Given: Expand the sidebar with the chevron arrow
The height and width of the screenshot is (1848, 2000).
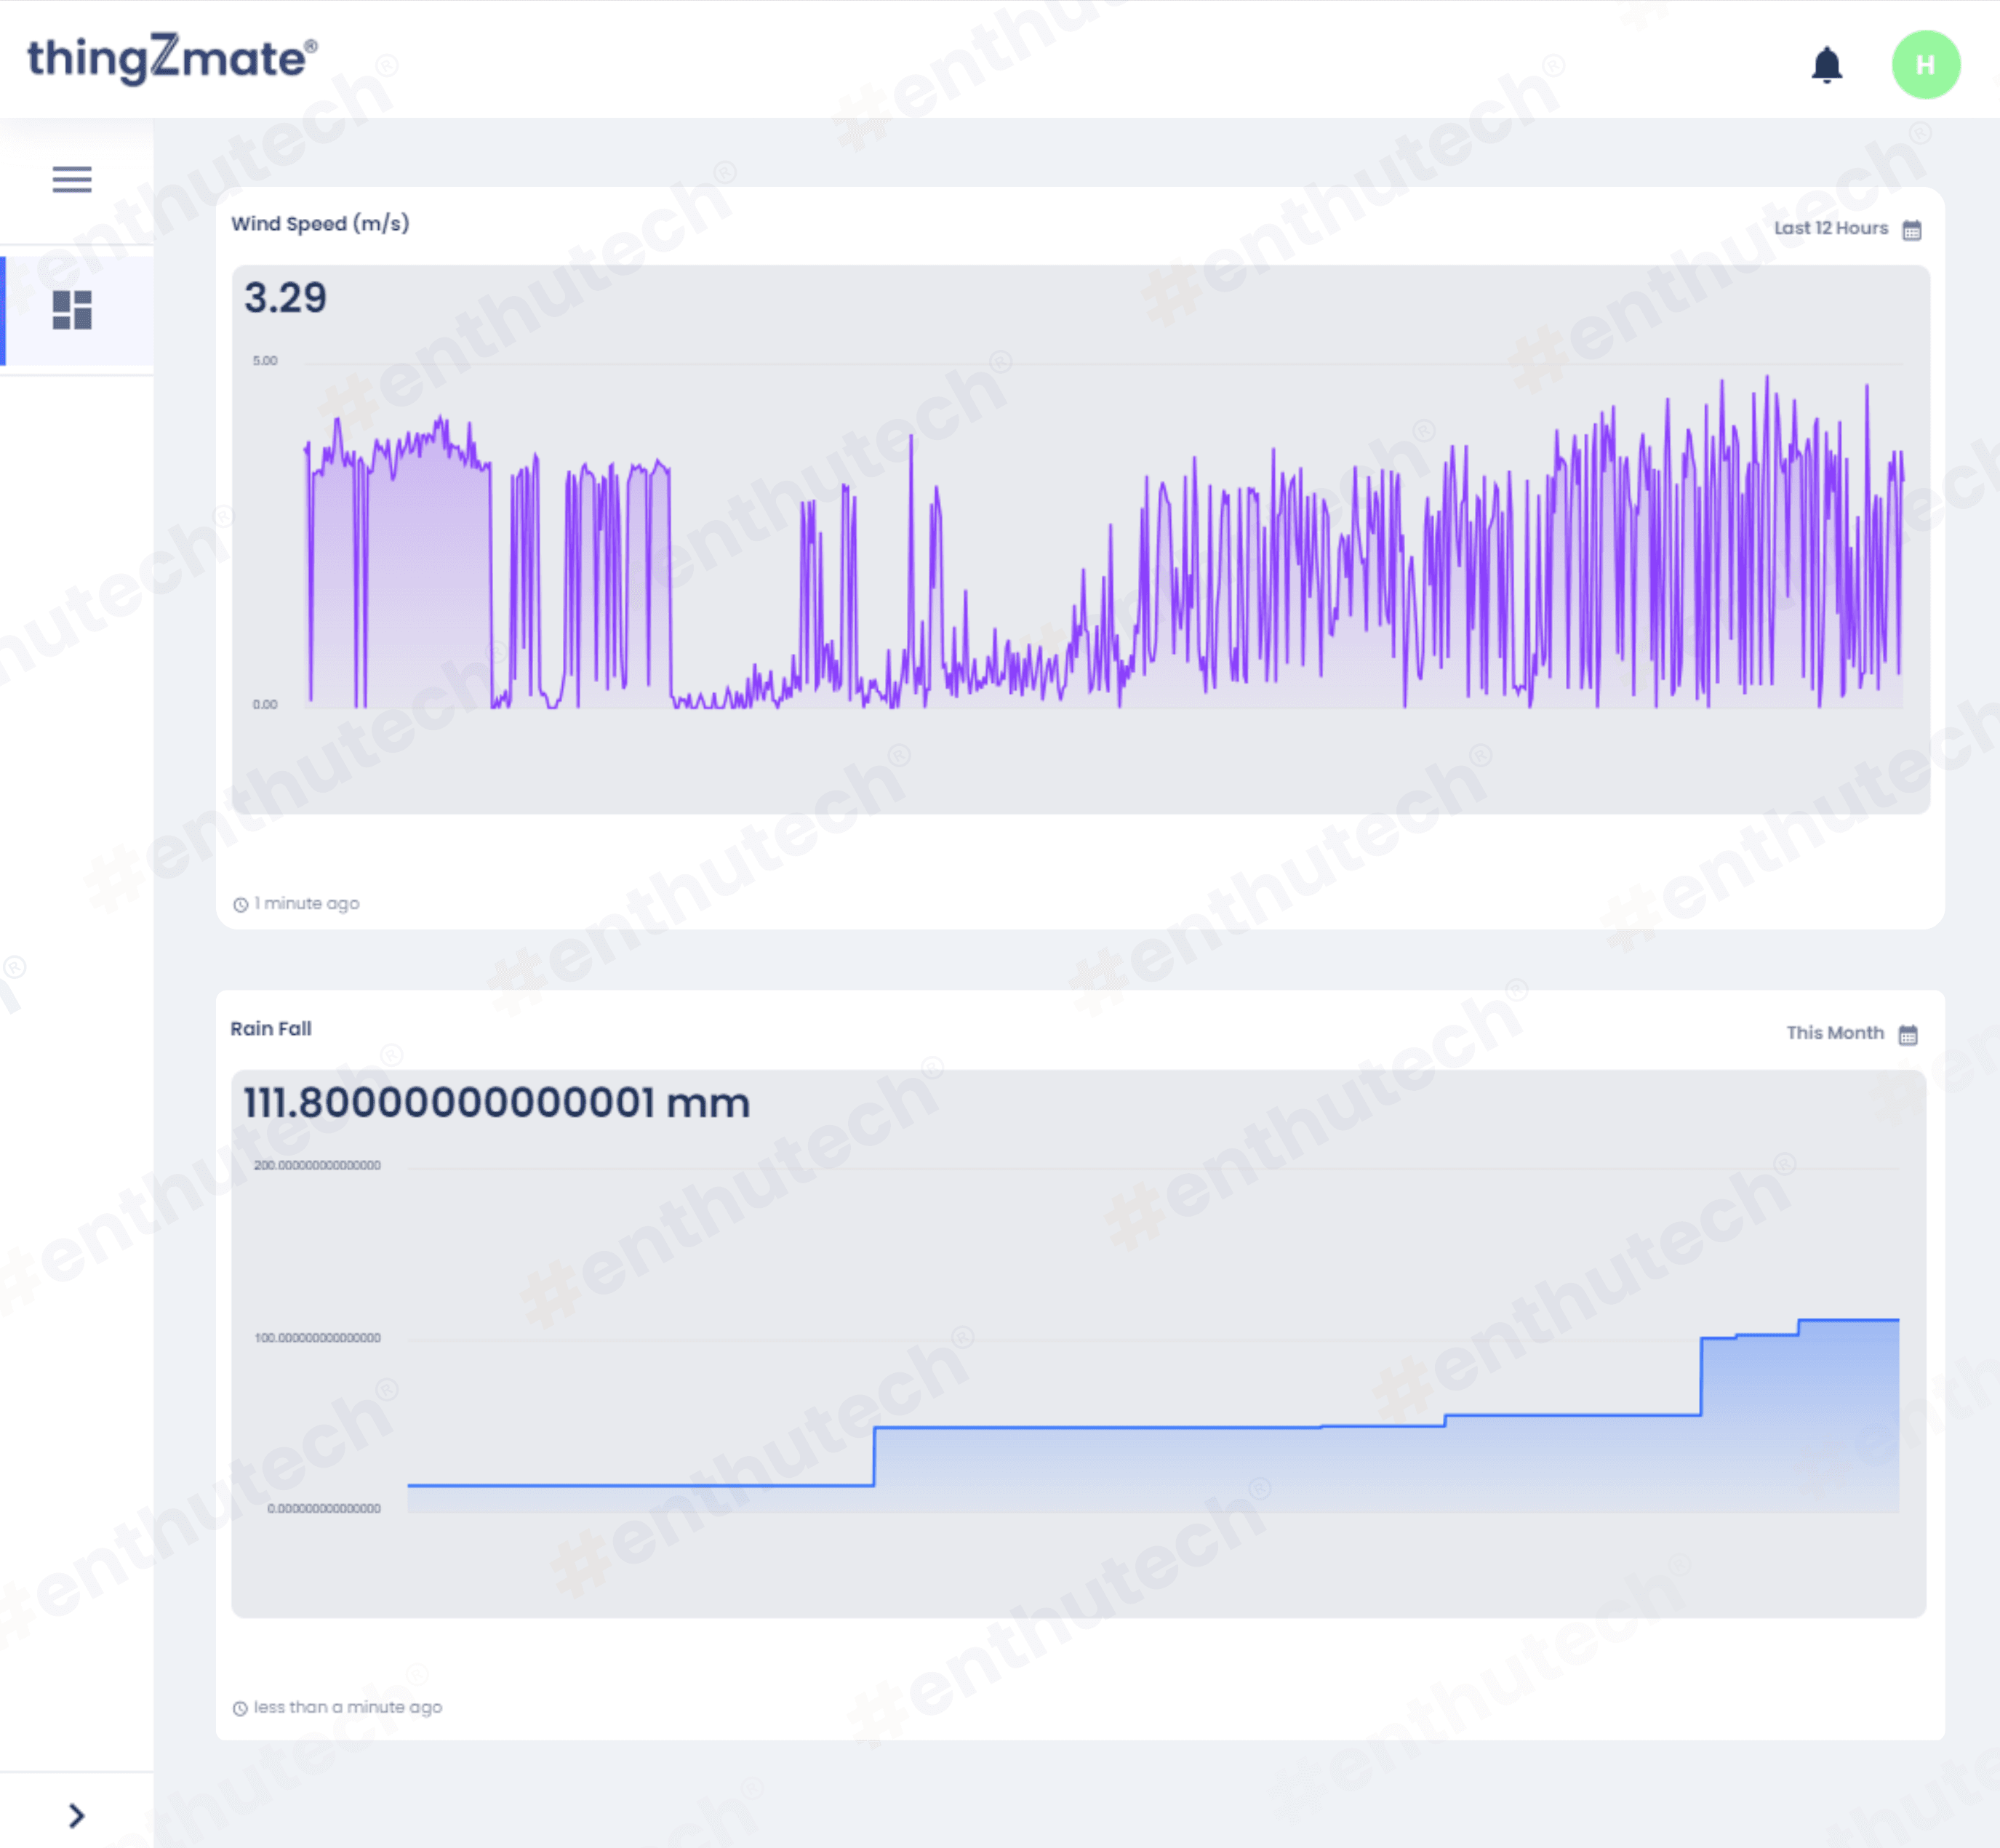Looking at the screenshot, I should coord(76,1815).
